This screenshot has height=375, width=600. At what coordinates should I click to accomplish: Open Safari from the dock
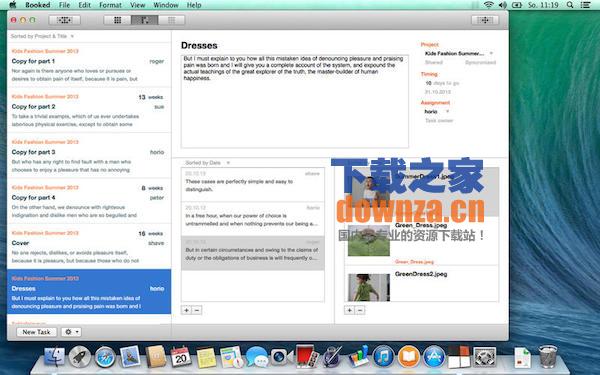[105, 357]
